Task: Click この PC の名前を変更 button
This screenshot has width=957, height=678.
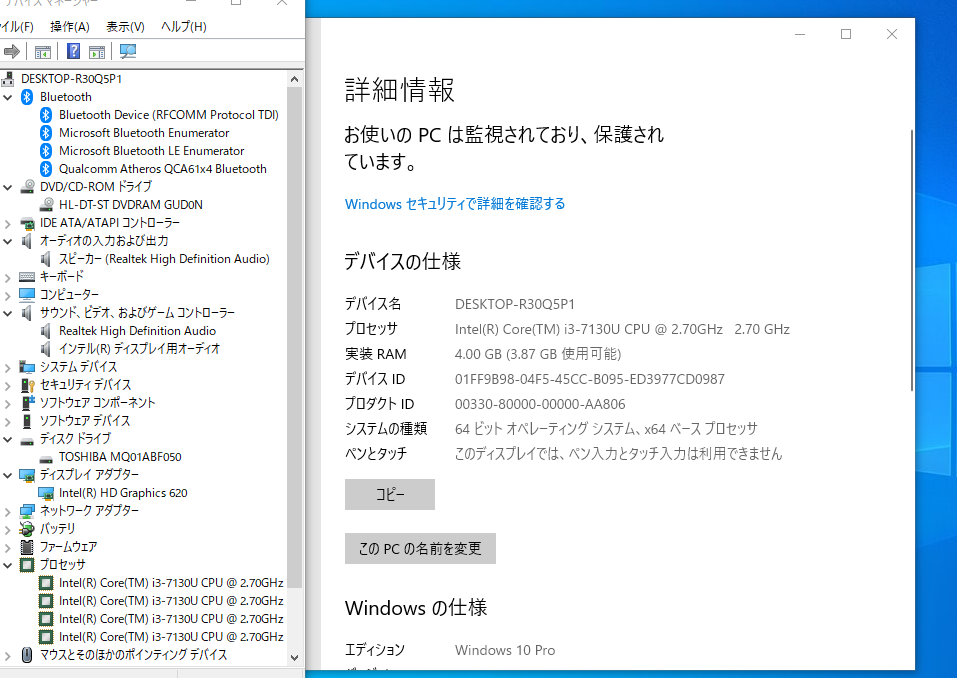Action: pos(420,549)
